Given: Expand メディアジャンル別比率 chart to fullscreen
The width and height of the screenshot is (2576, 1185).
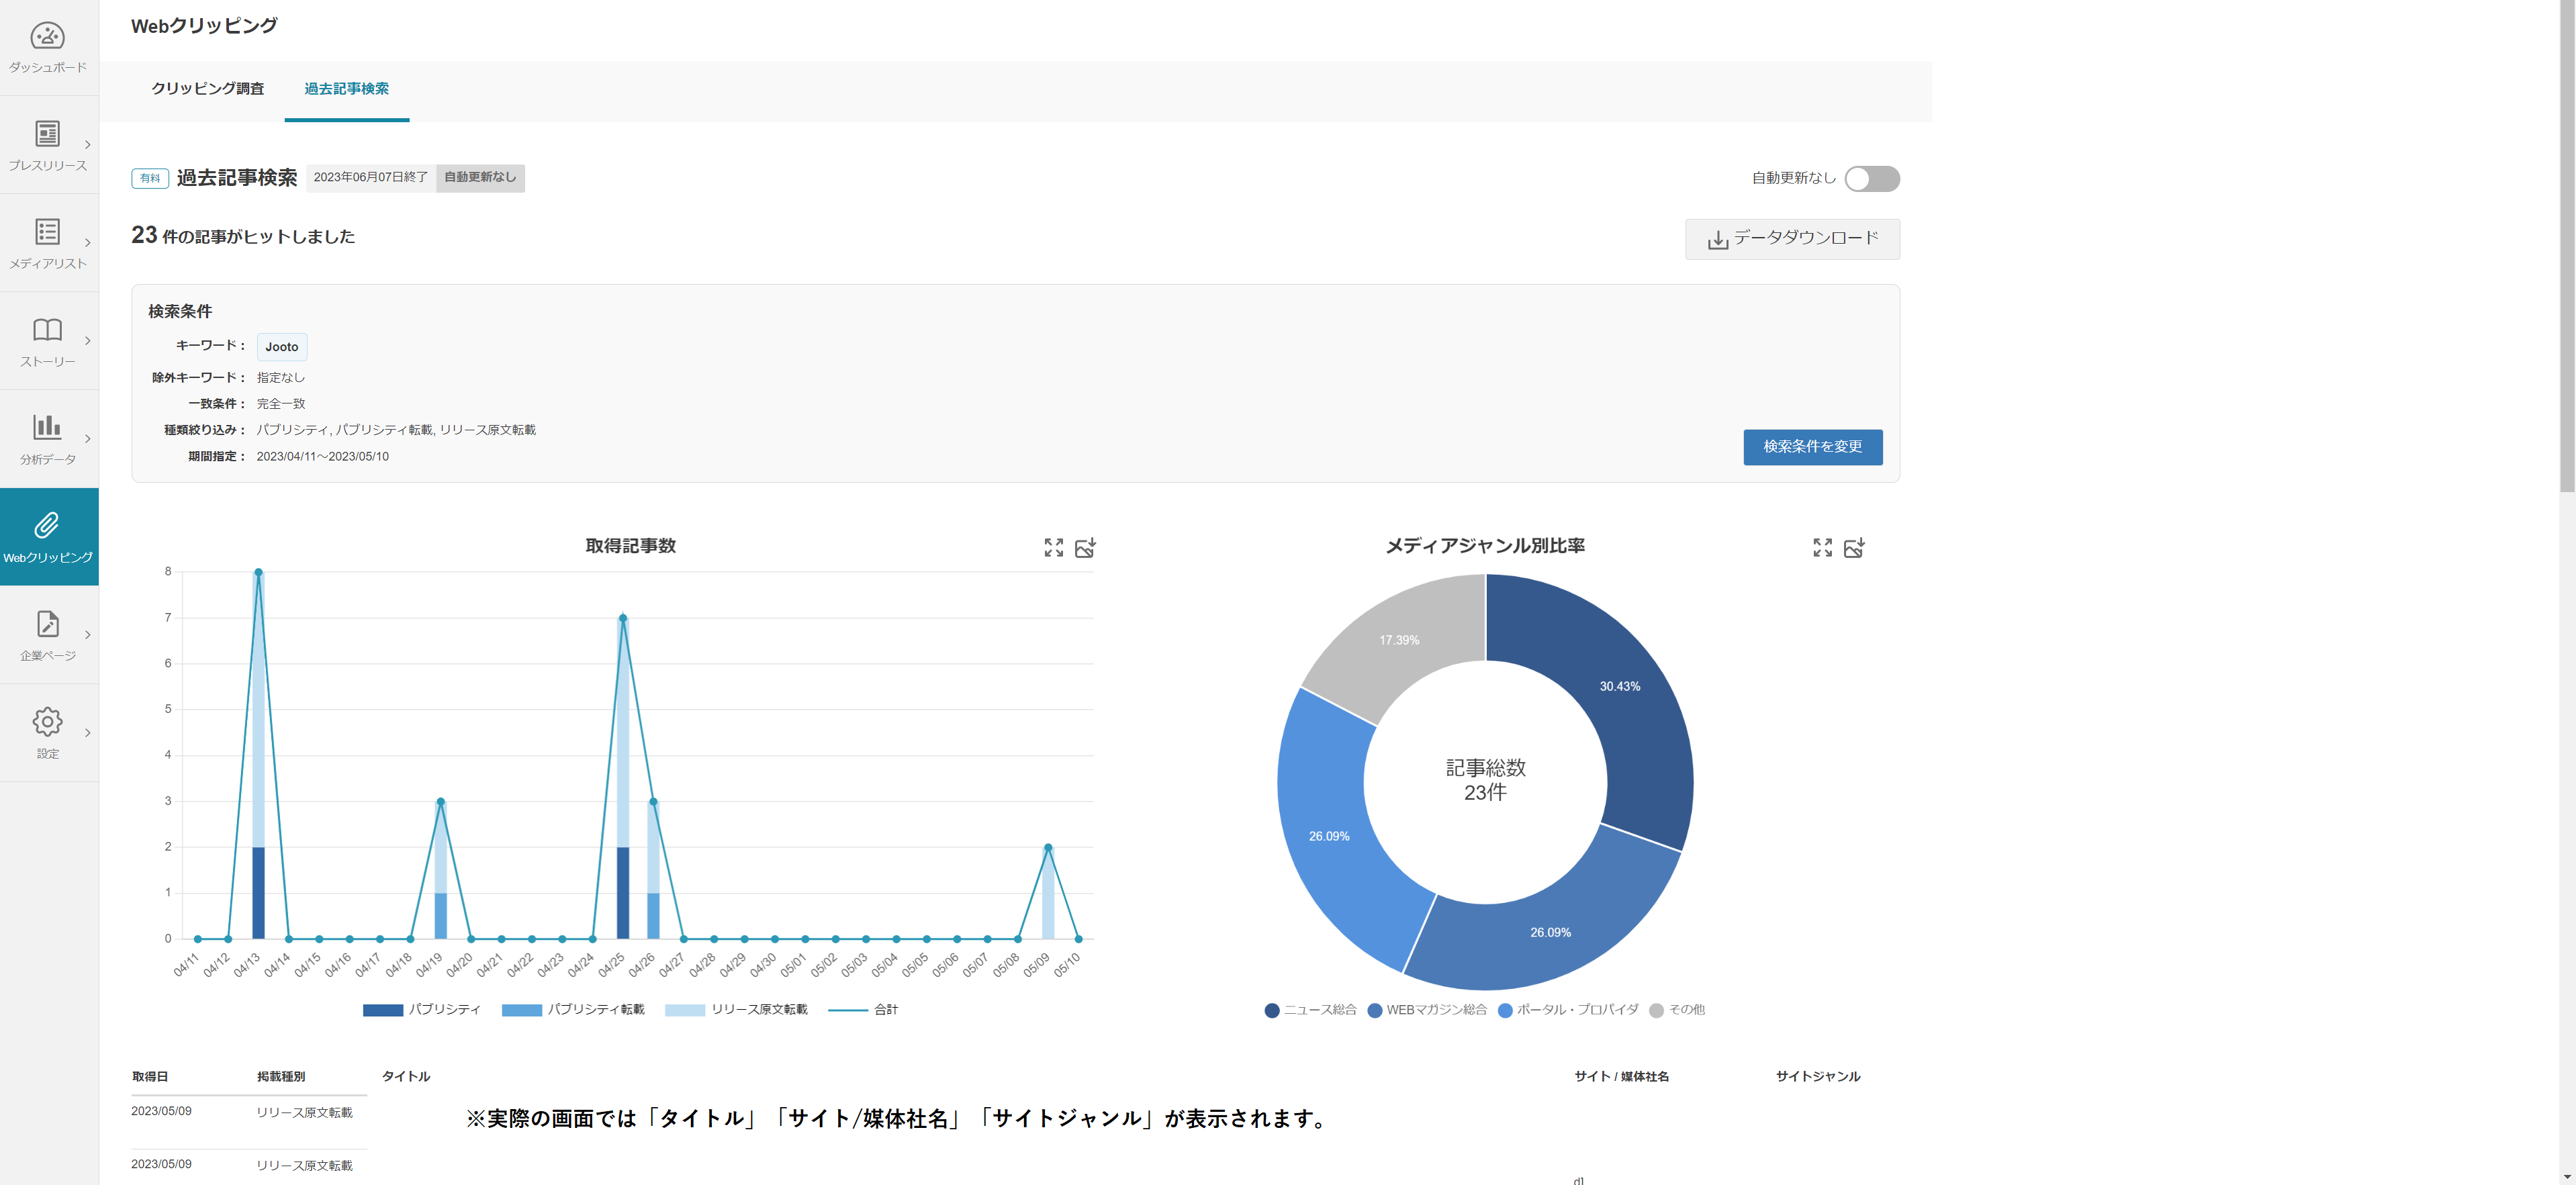Looking at the screenshot, I should [x=1823, y=547].
